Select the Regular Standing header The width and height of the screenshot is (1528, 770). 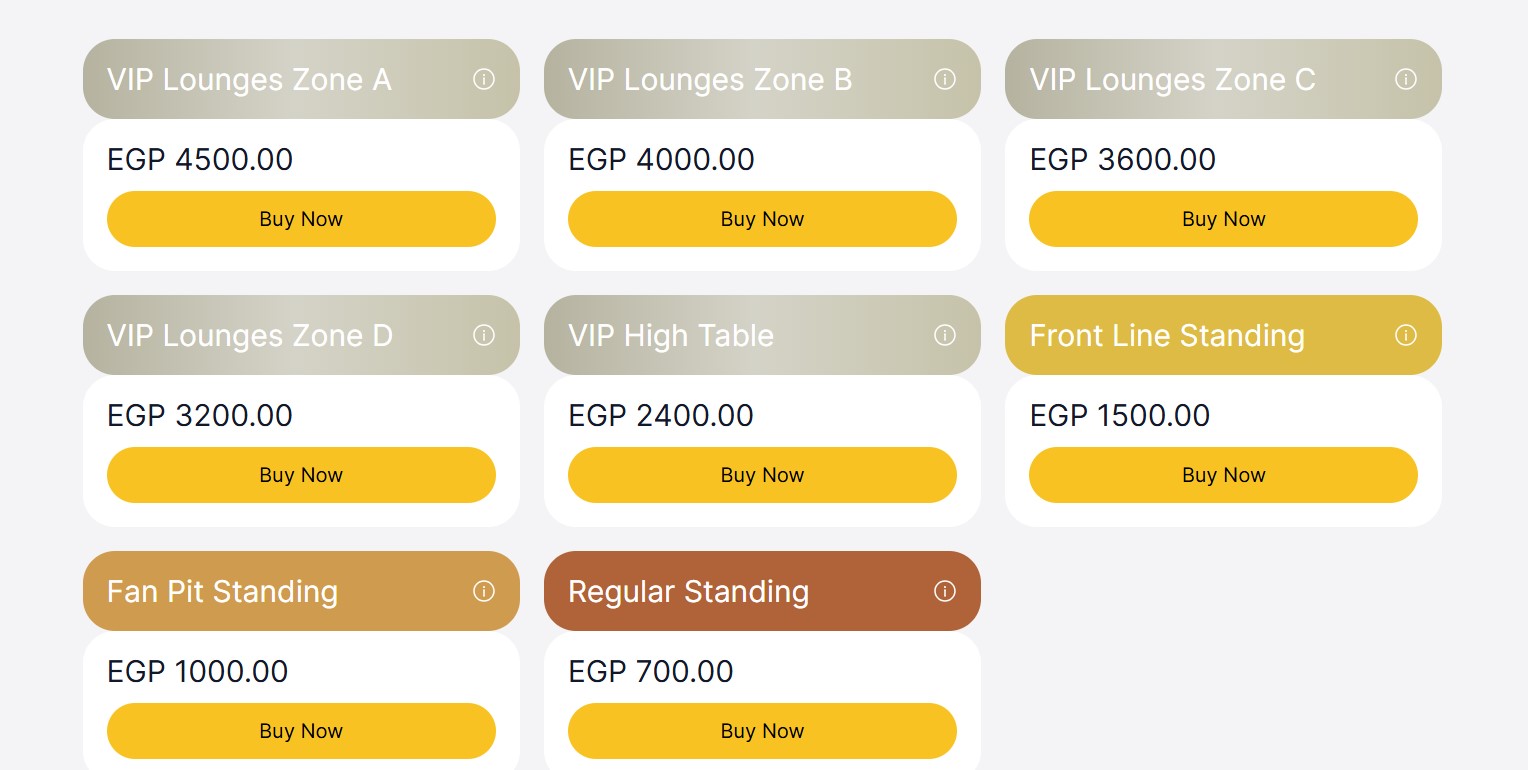(x=688, y=591)
